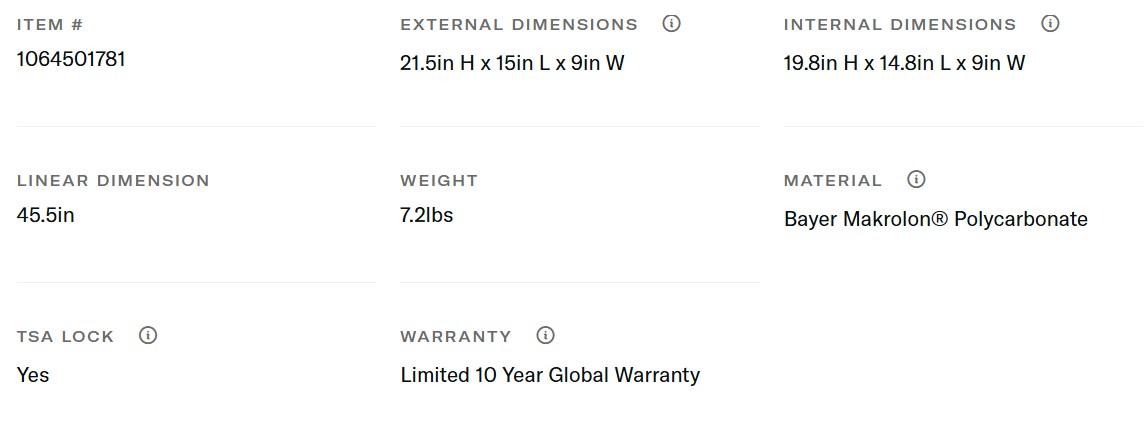The width and height of the screenshot is (1144, 430).
Task: Click the 45.5in linear dimension value
Action: click(46, 215)
